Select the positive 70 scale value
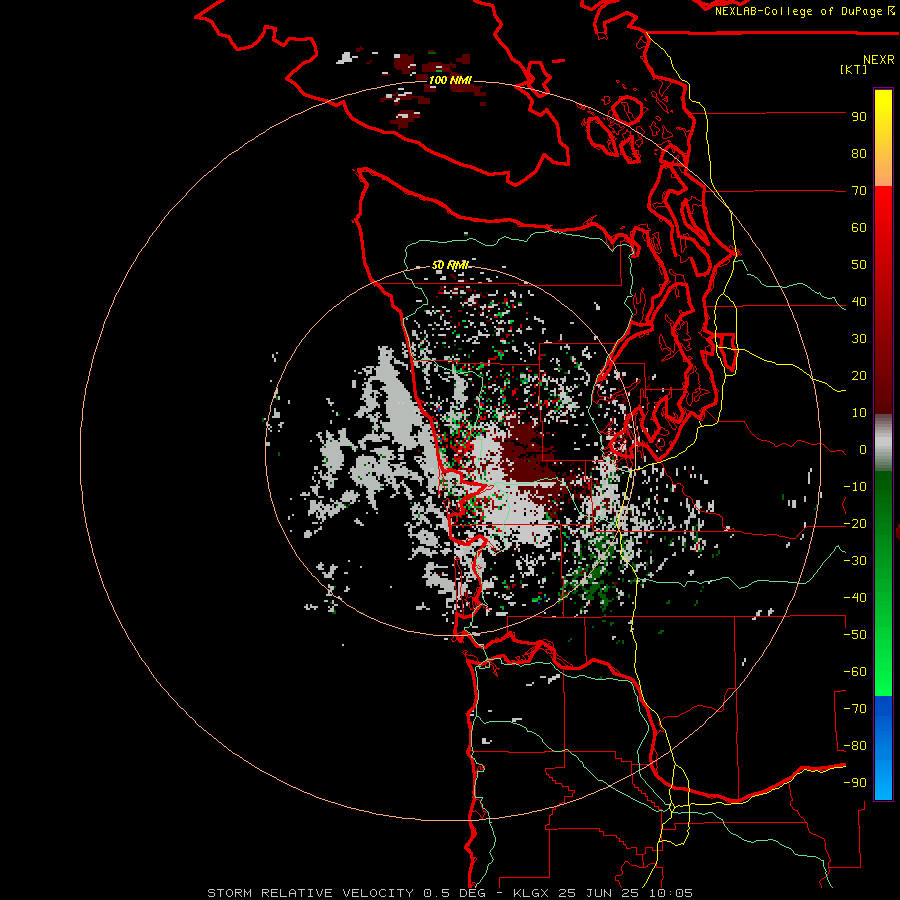Image resolution: width=900 pixels, height=900 pixels. pyautogui.click(x=859, y=191)
